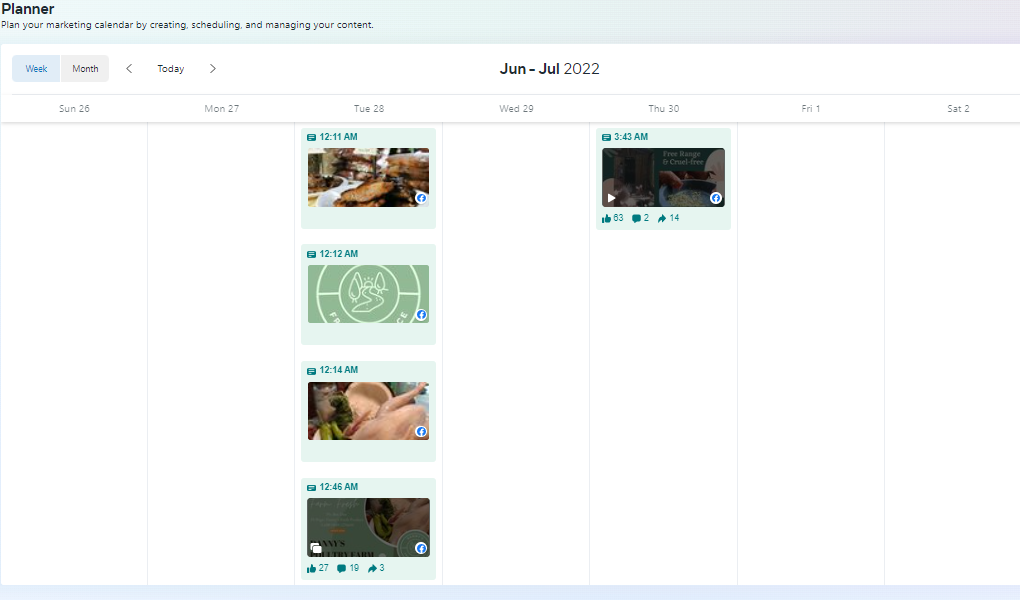Open the 12:11 AM post food thumbnail
This screenshot has width=1020, height=600.
(368, 177)
